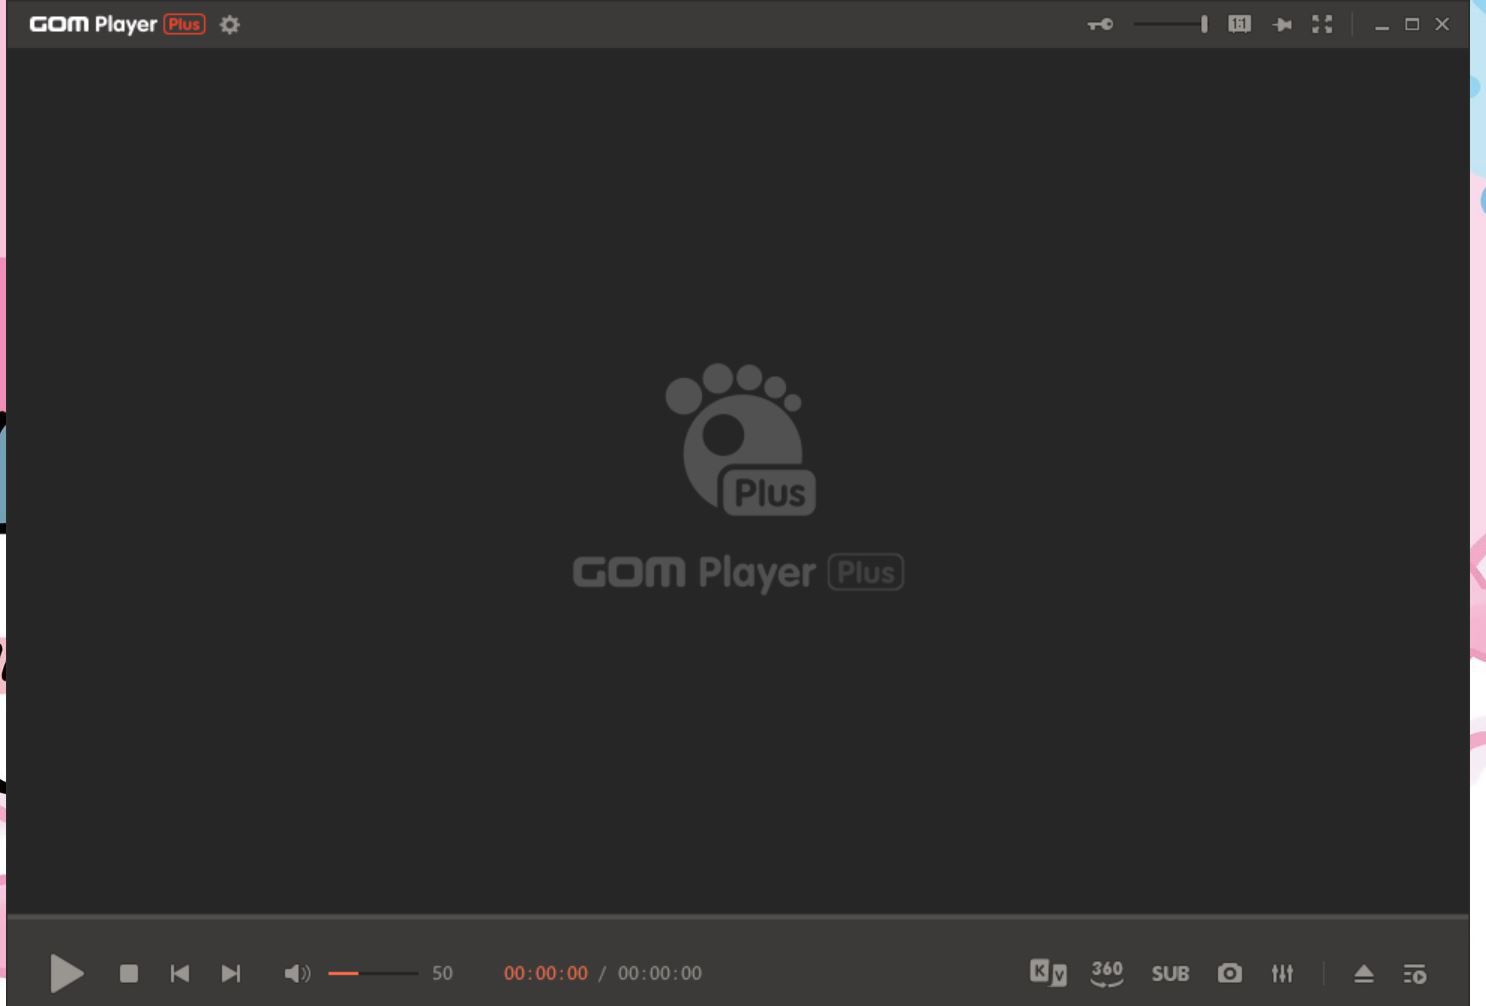1486x1006 pixels.
Task: Capture a screenshot with the camera icon
Action: click(x=1230, y=973)
